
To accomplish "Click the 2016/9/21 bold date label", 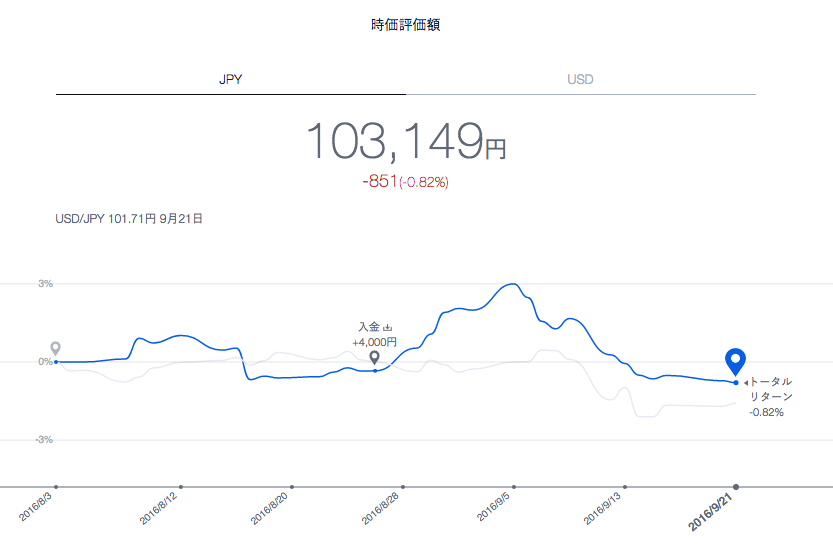I will 710,513.
